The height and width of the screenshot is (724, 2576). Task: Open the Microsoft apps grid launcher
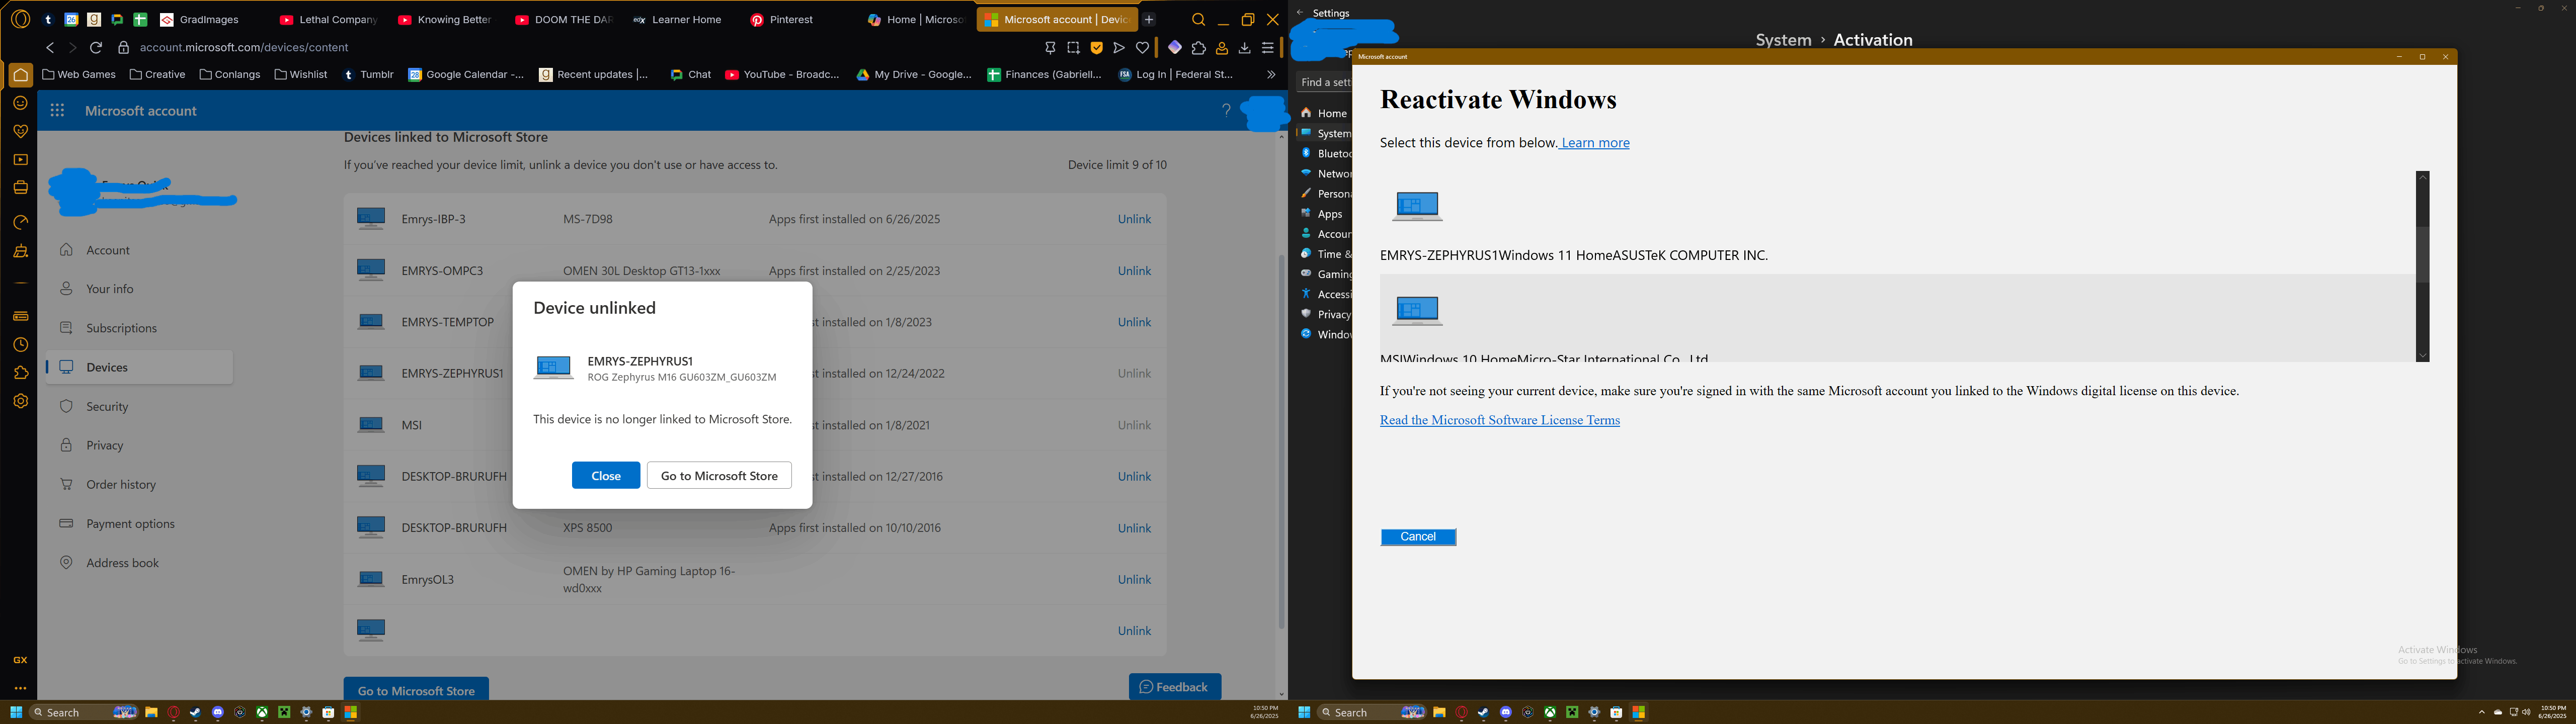click(x=57, y=111)
